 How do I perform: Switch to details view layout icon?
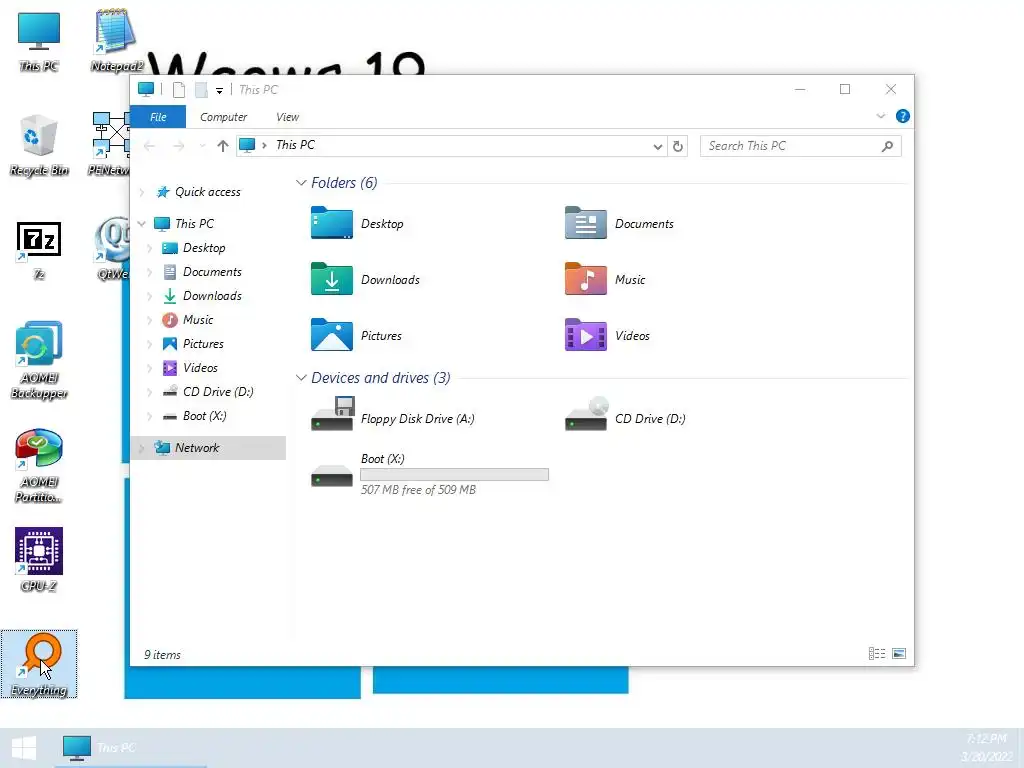[876, 654]
